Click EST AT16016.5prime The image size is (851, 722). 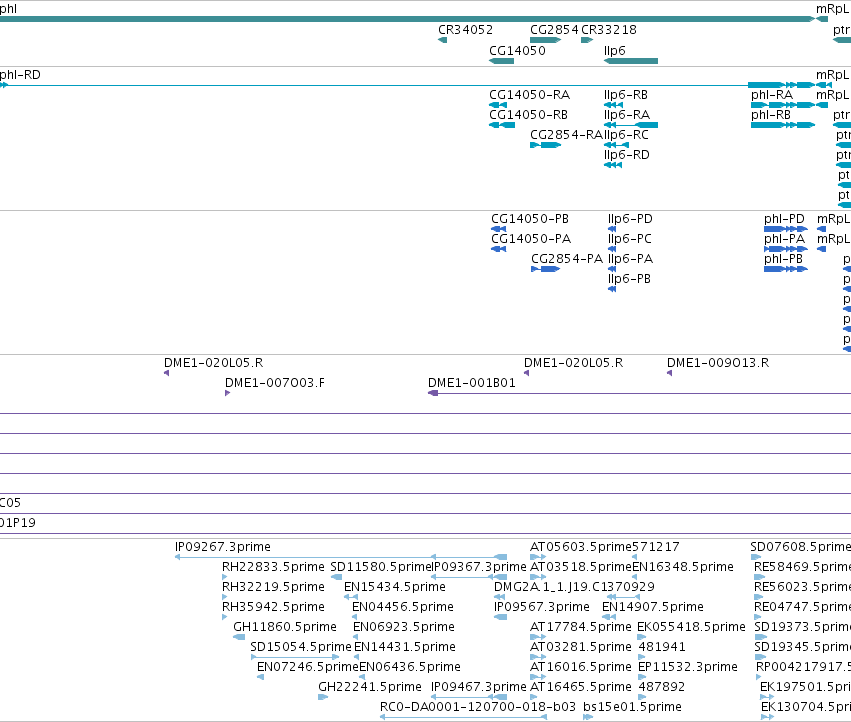pyautogui.click(x=538, y=677)
